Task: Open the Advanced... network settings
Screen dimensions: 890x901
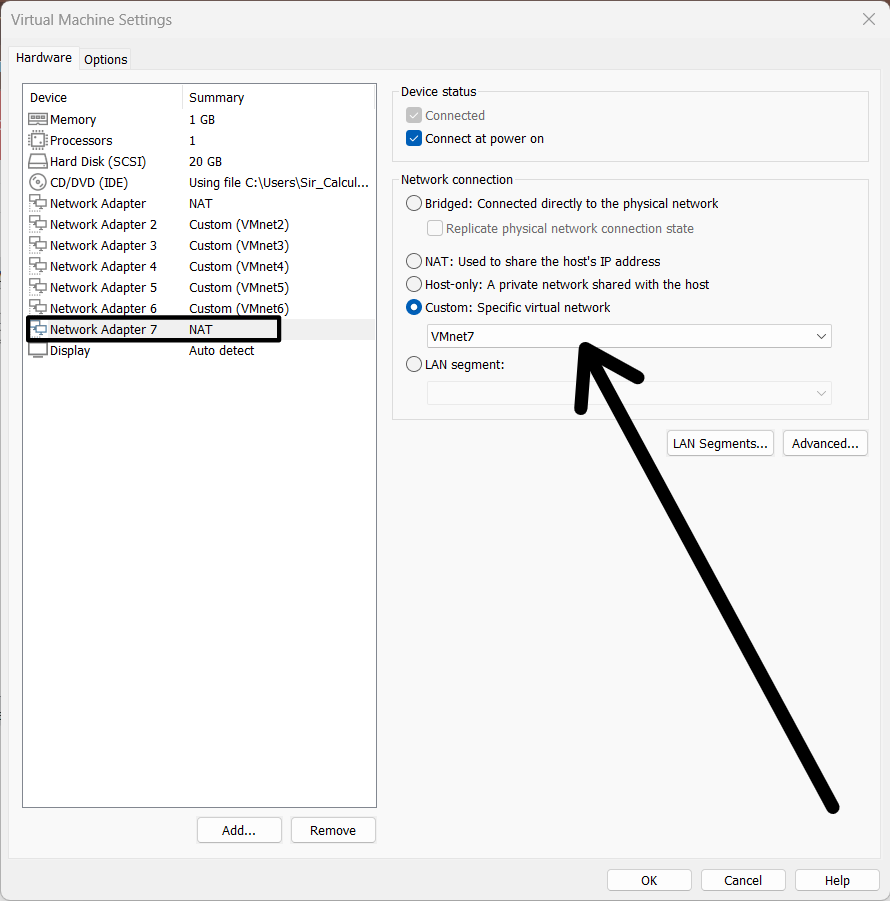Action: pyautogui.click(x=825, y=444)
